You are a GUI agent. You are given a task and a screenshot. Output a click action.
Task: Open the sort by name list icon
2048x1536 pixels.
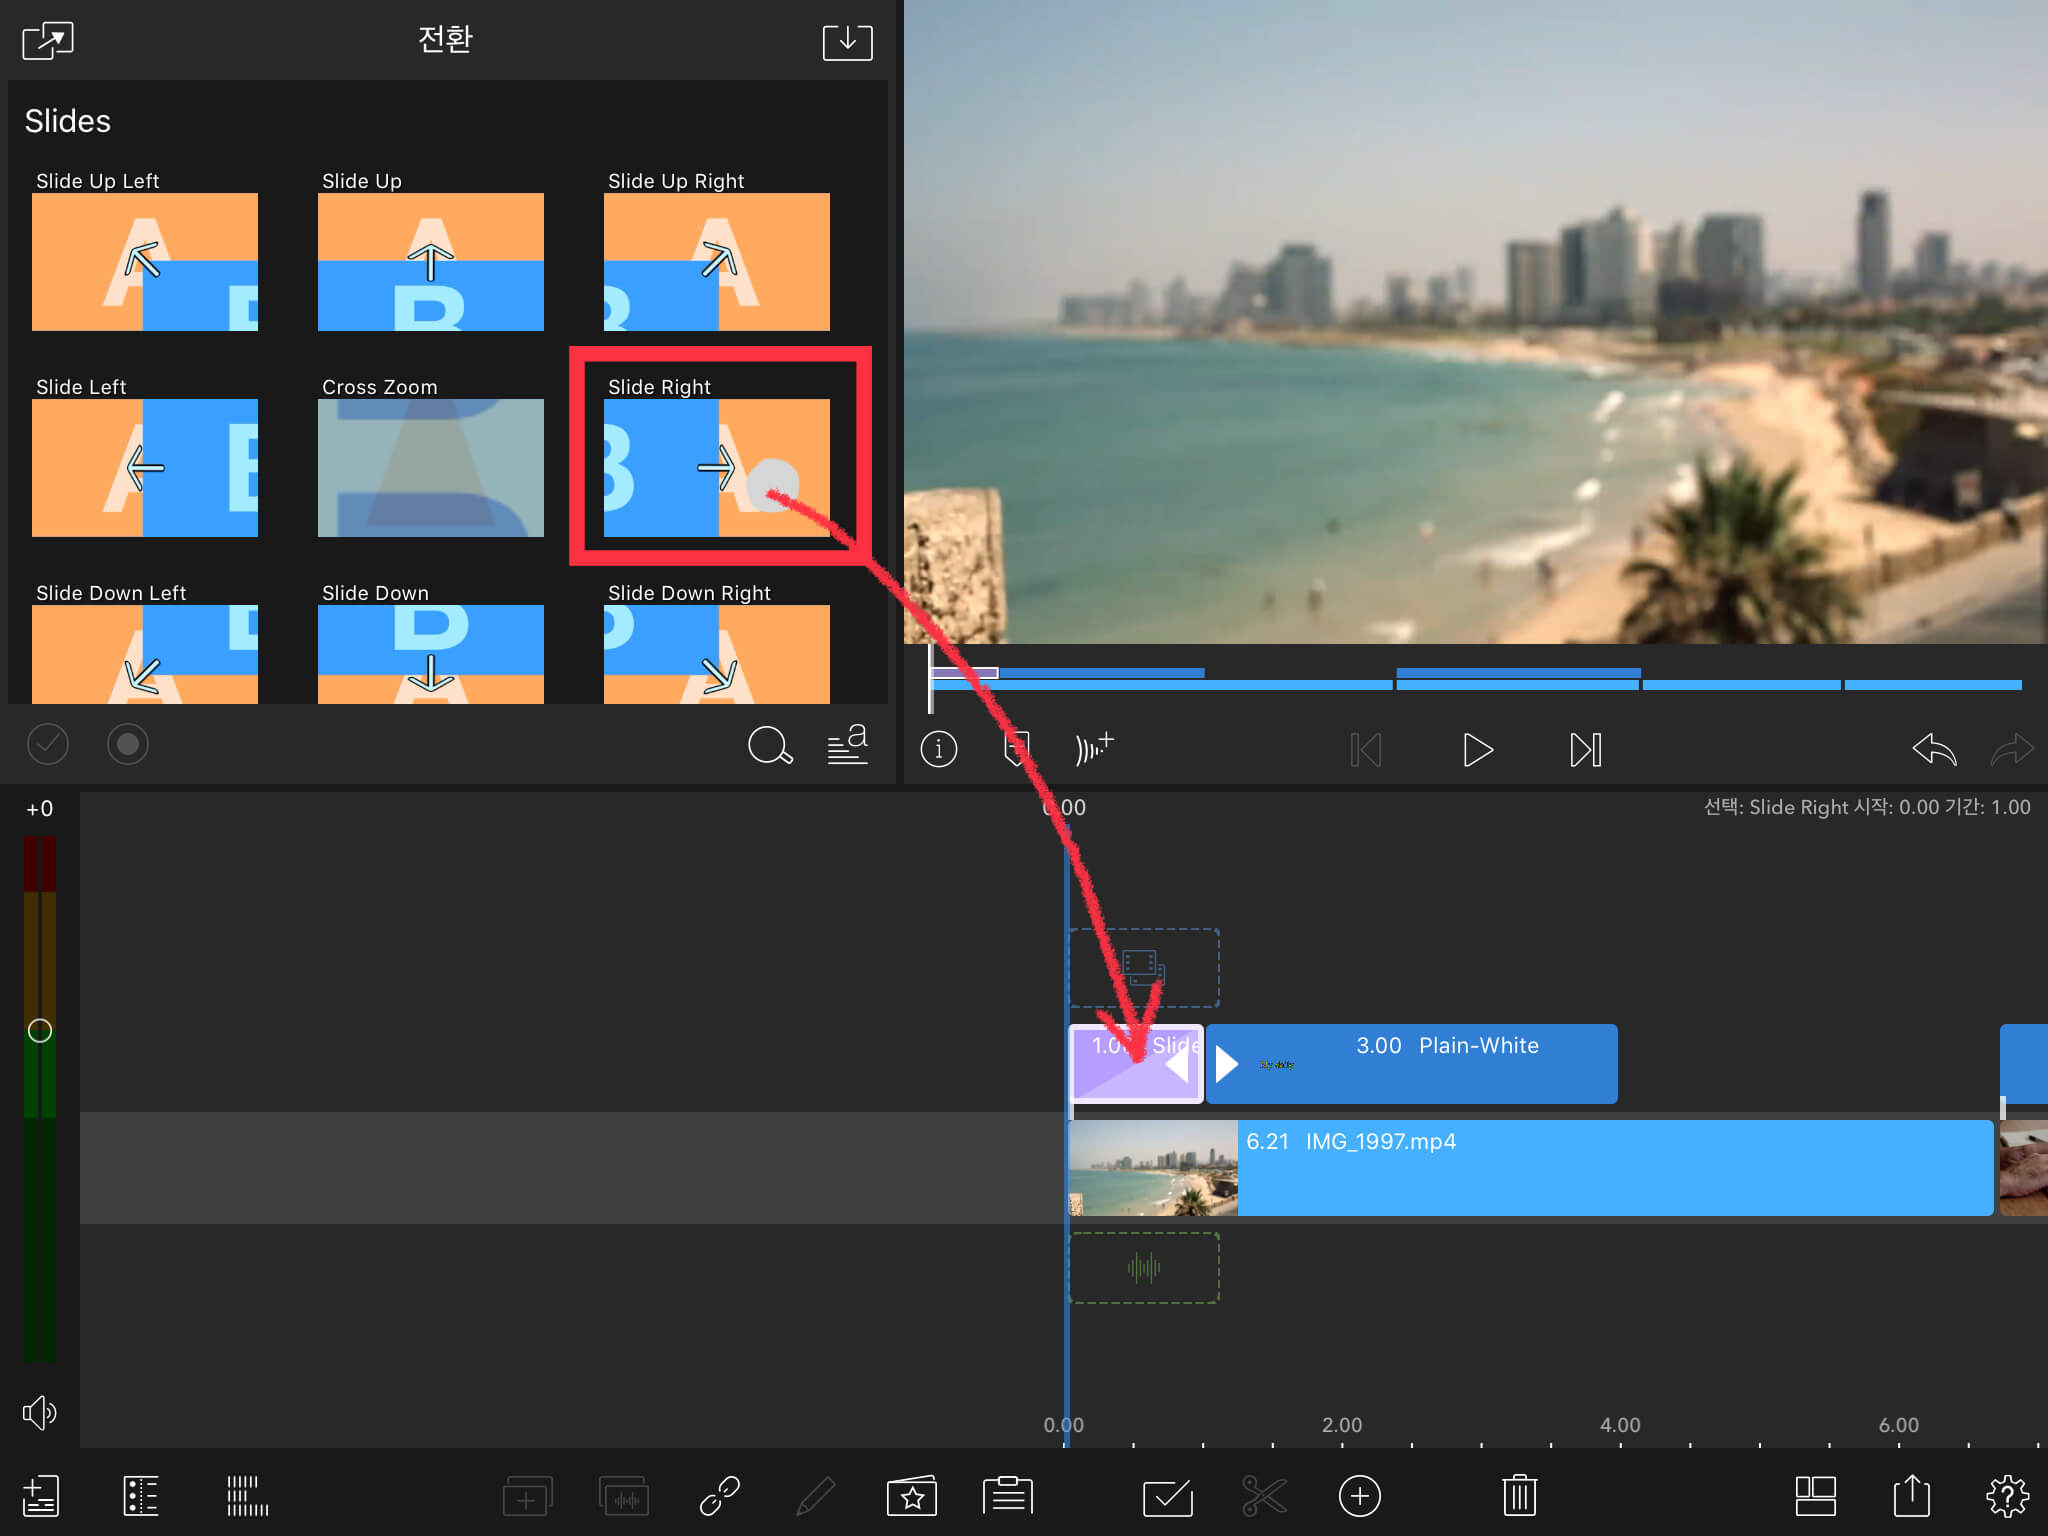[x=847, y=745]
